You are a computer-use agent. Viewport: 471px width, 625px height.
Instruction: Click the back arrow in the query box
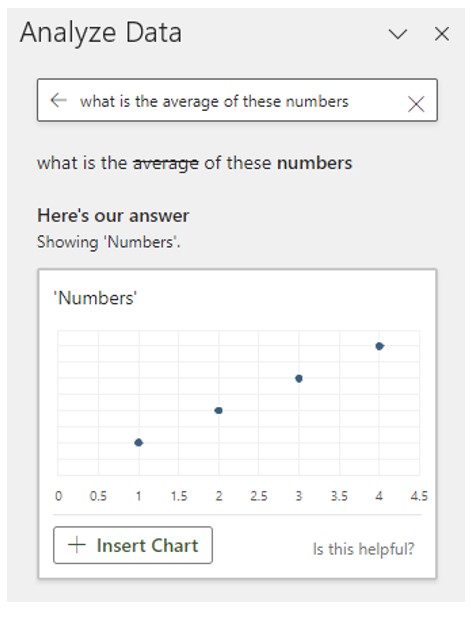click(x=58, y=100)
